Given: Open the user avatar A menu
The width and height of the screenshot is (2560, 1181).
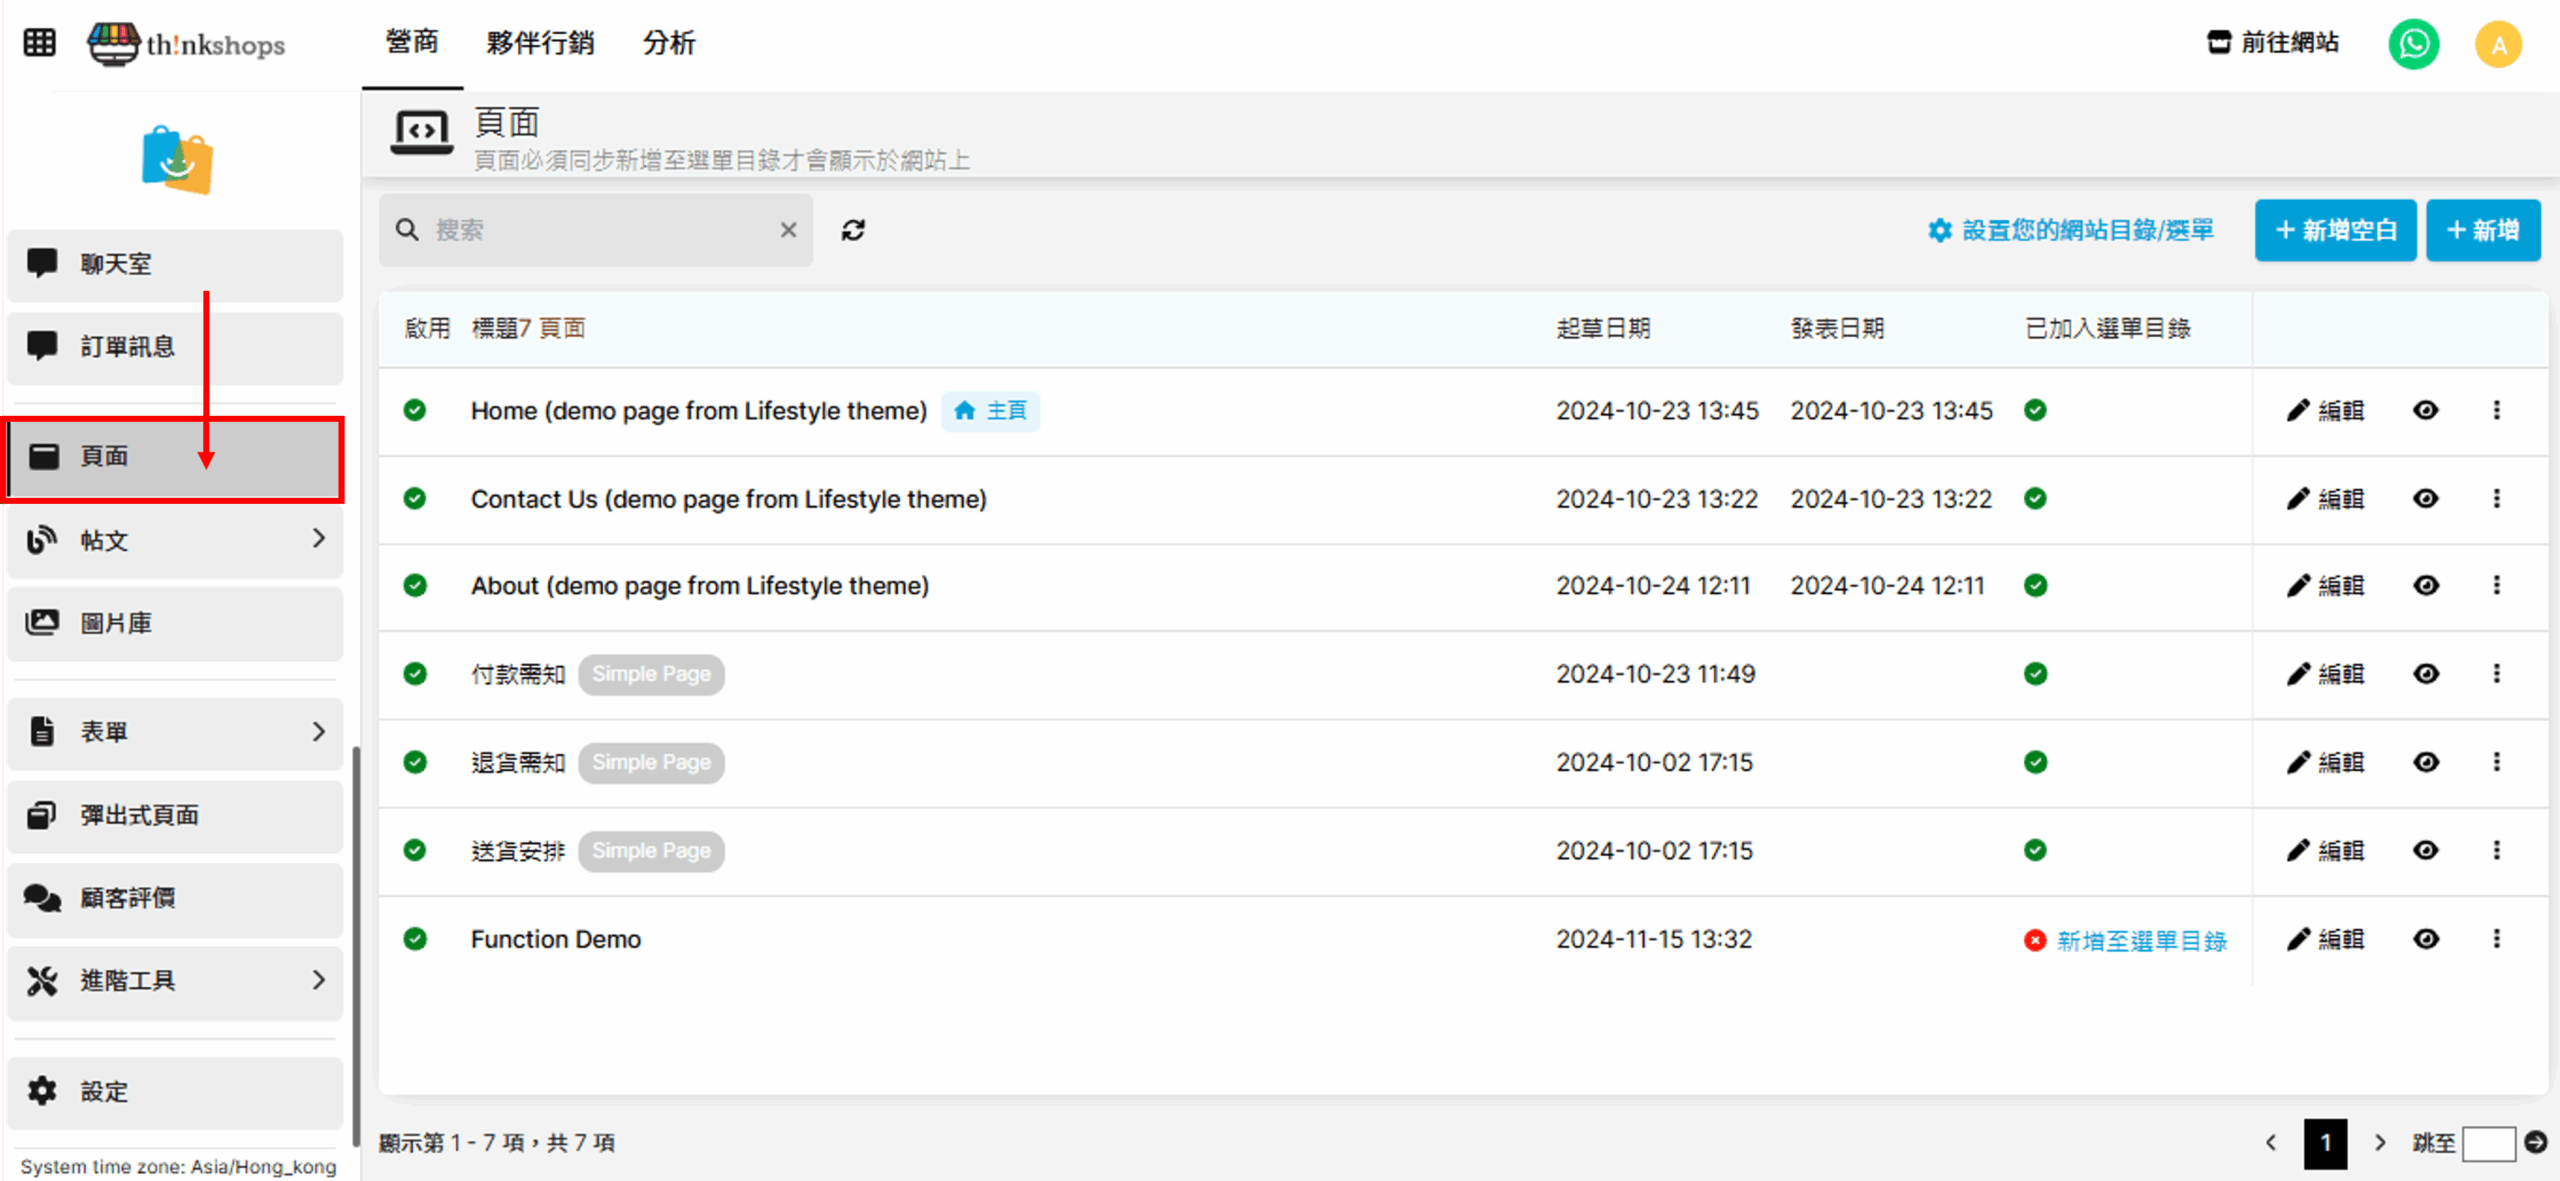Looking at the screenshot, I should [x=2498, y=44].
